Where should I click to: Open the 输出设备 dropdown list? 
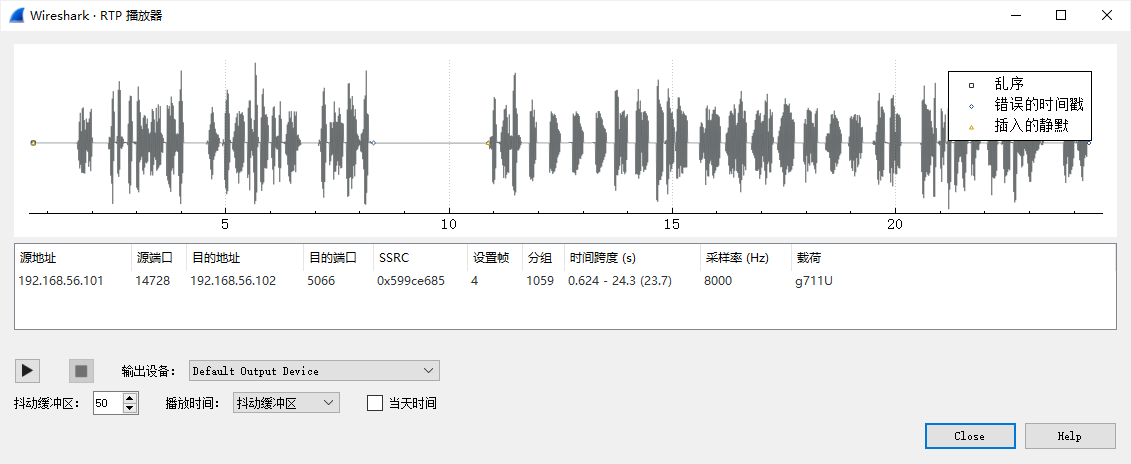click(314, 371)
